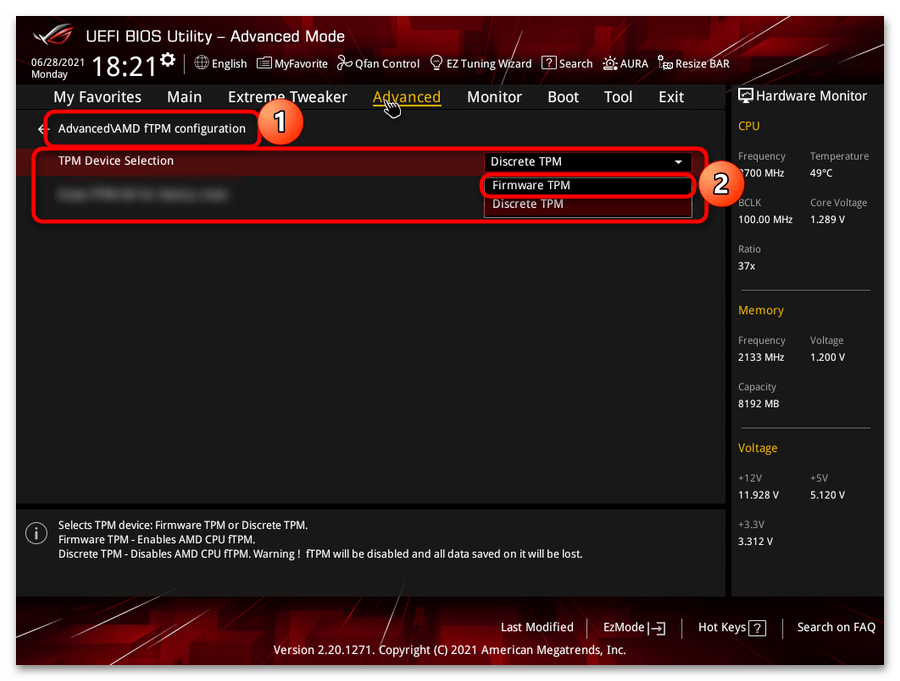The height and width of the screenshot is (681, 900).
Task: Open the Boot tab
Action: point(563,97)
